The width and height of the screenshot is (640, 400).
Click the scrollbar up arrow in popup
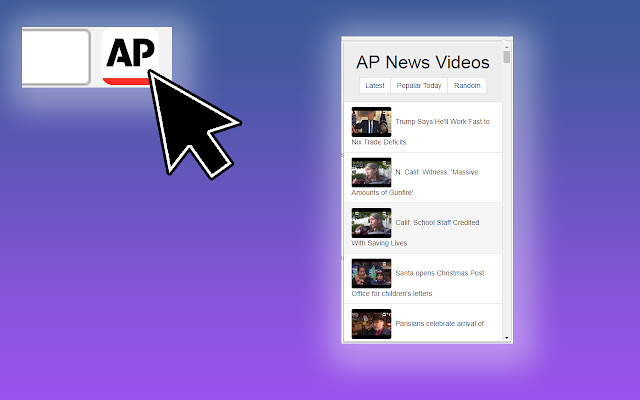tap(507, 47)
